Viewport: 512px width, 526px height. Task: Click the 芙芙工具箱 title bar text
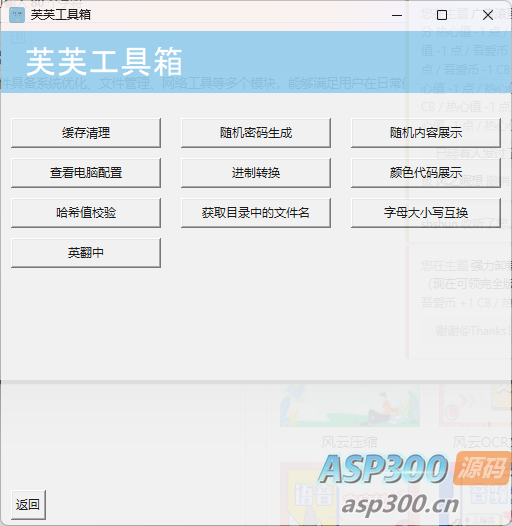tap(61, 15)
